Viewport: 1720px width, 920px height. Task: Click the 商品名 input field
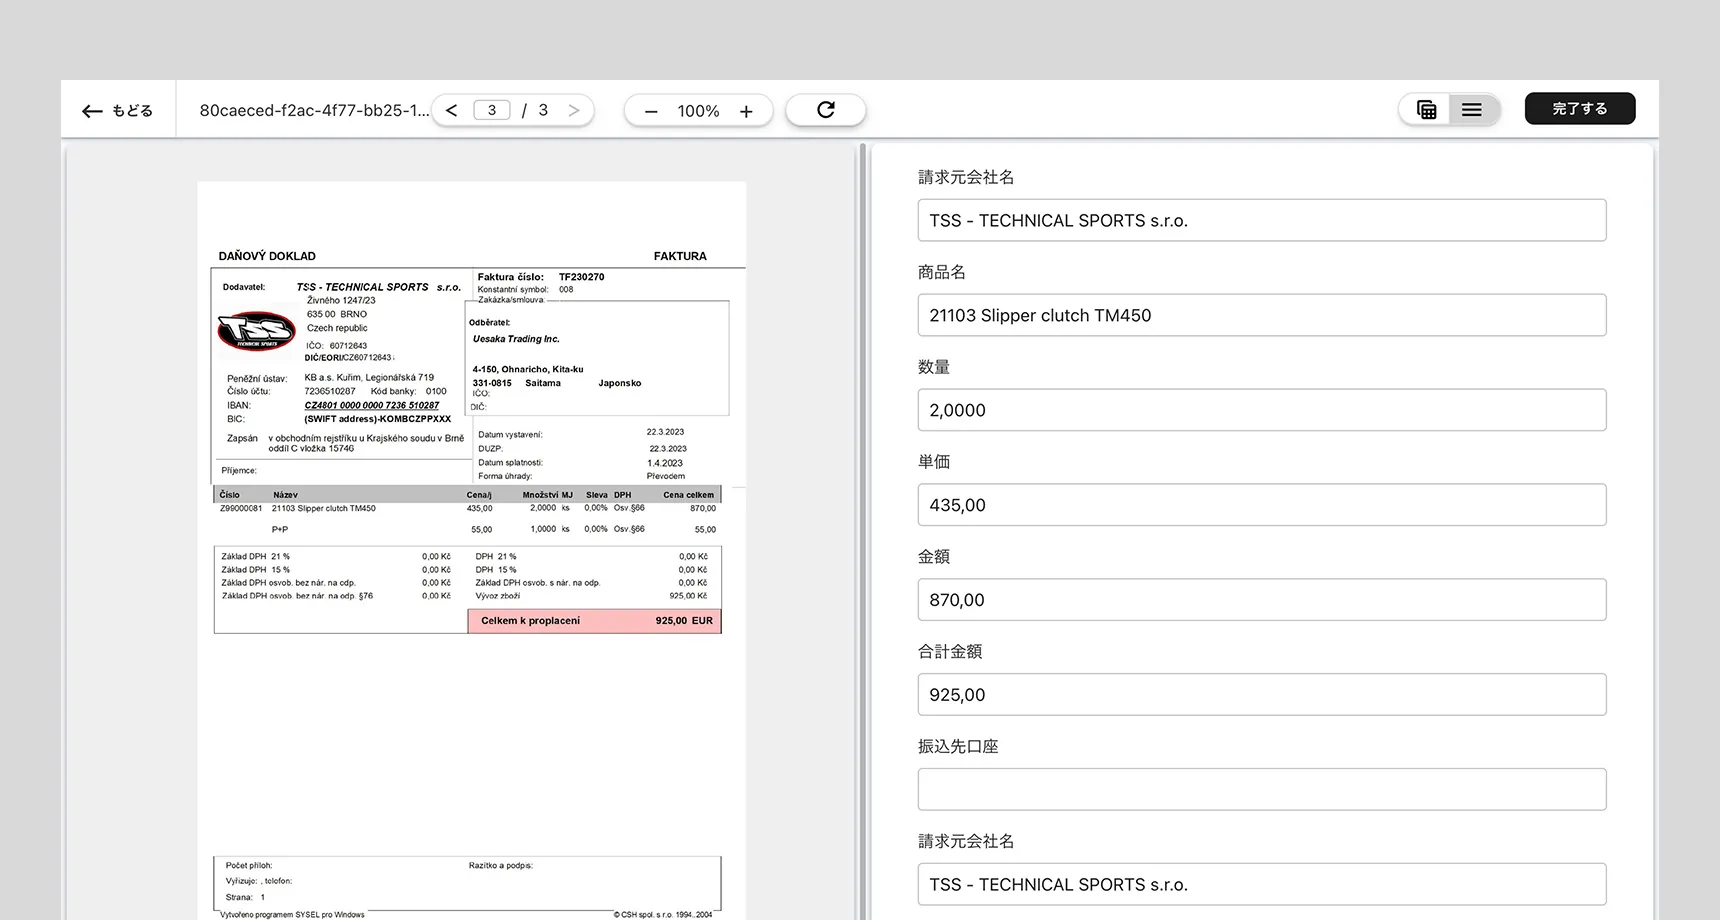(x=1262, y=315)
